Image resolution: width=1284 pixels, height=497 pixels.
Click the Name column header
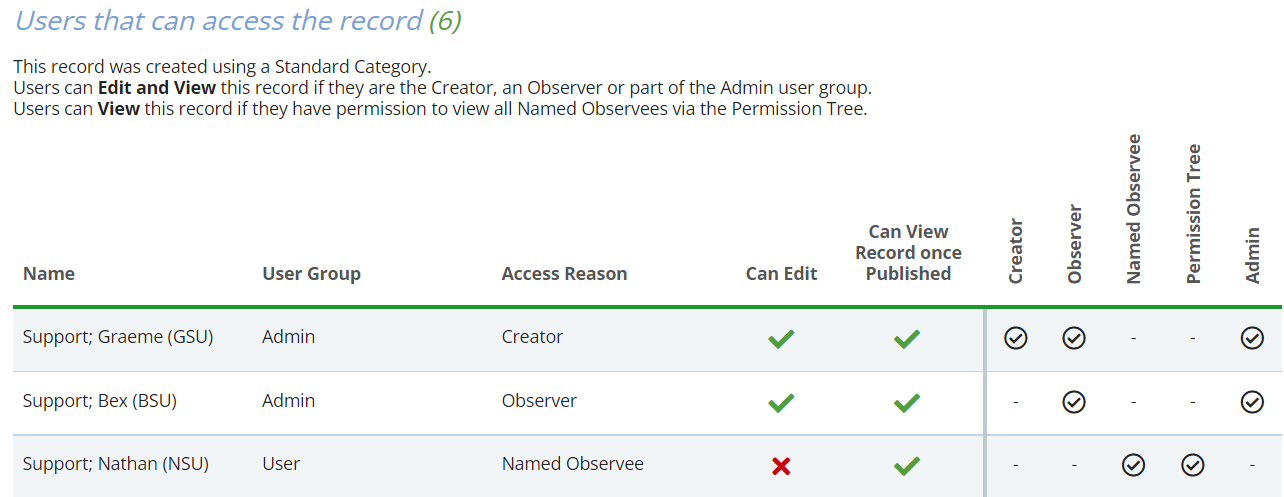coord(49,274)
